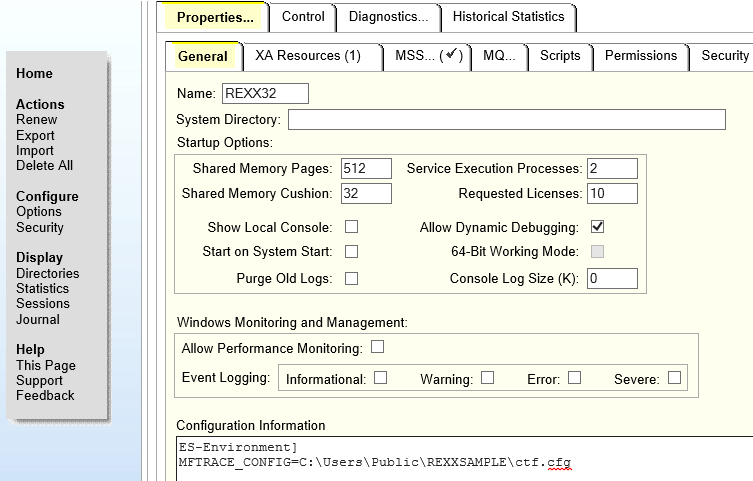Click the Name field containing REXX32
753x481 pixels.
tap(265, 94)
